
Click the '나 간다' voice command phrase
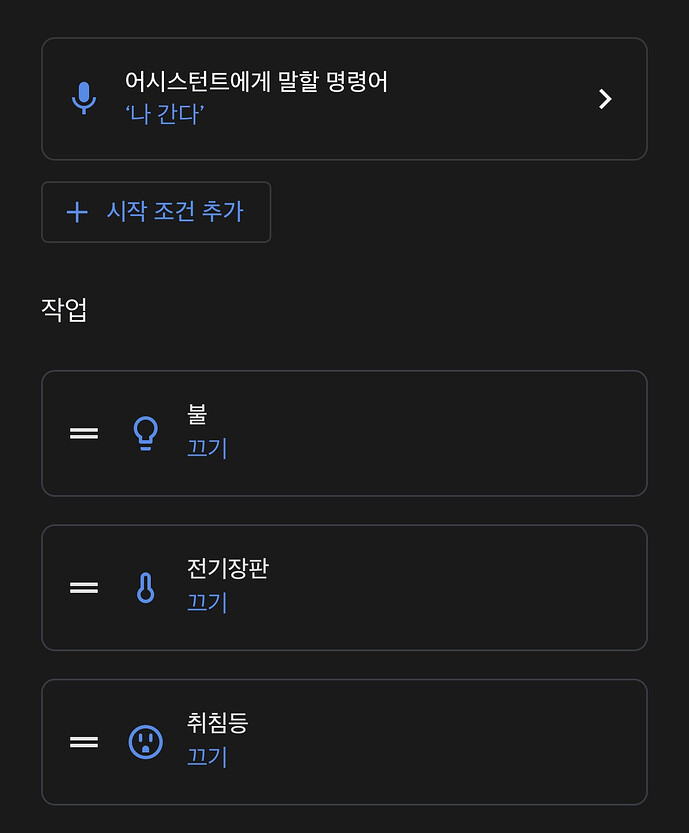[165, 116]
